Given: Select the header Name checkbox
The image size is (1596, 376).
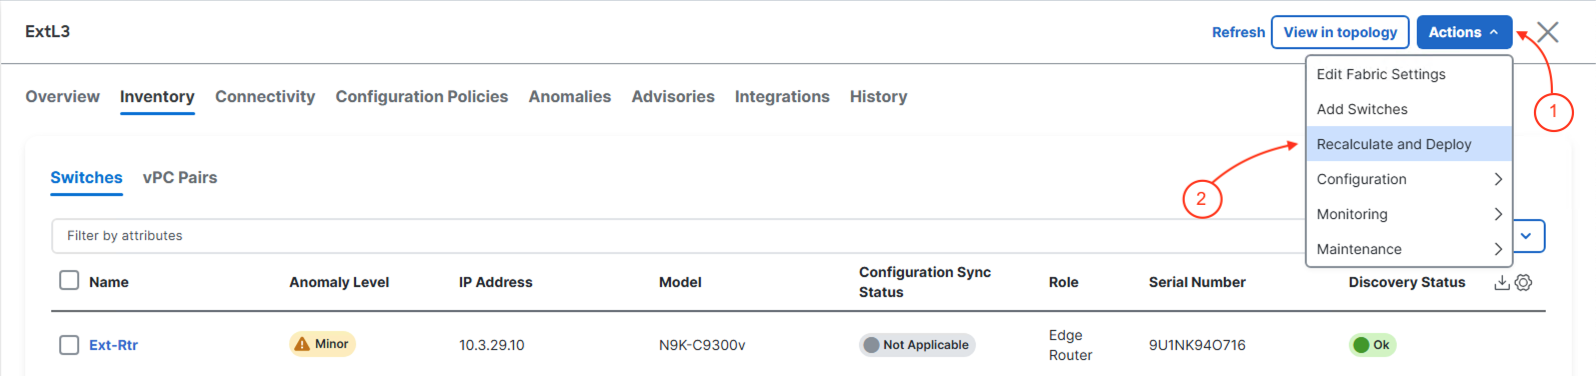Looking at the screenshot, I should [69, 280].
